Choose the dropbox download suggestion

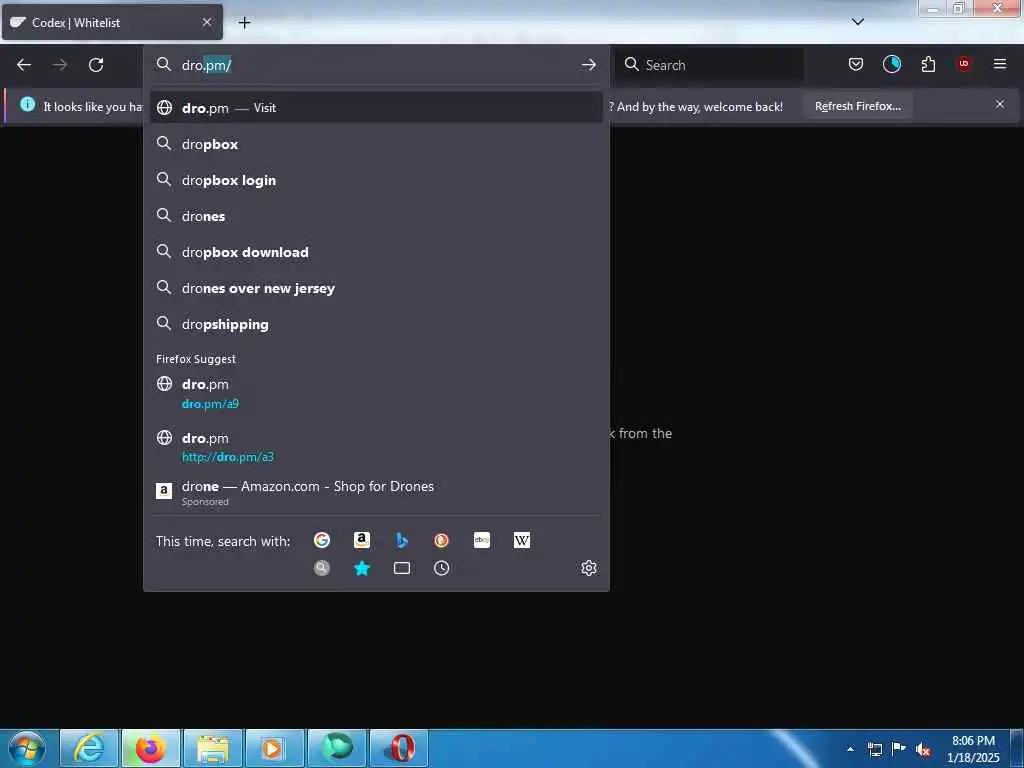376,251
